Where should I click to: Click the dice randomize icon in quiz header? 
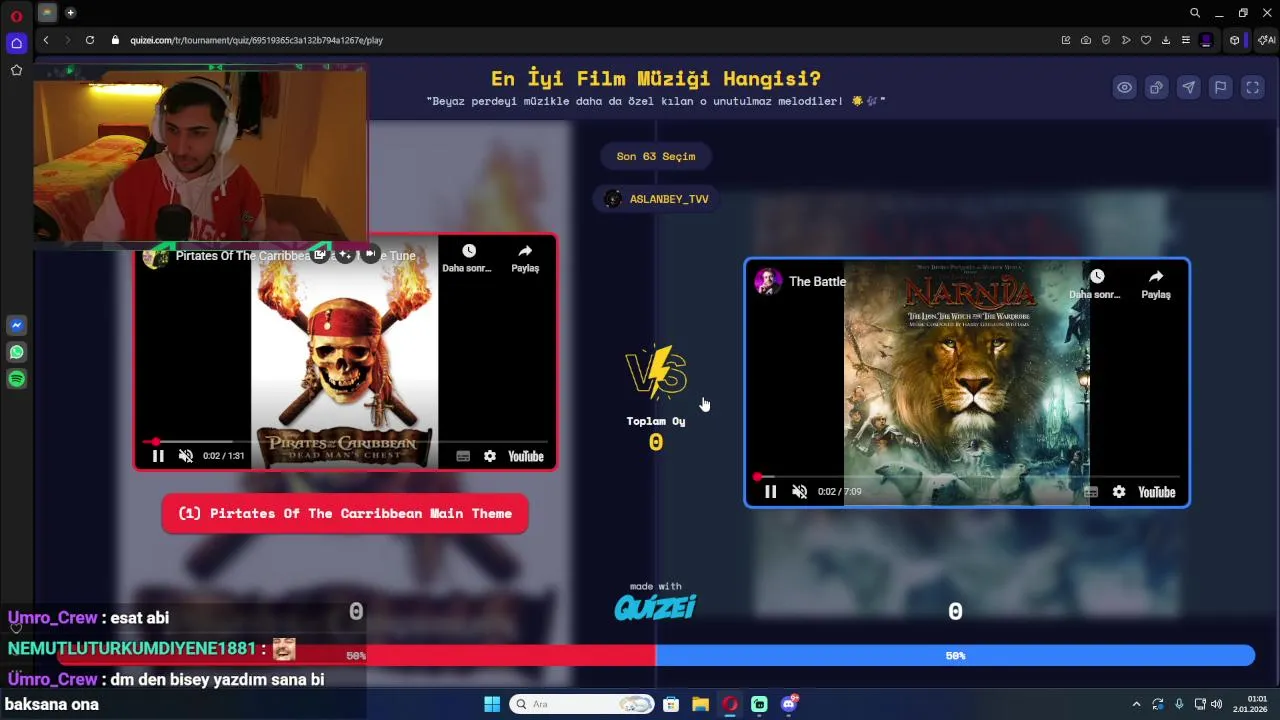1157,88
